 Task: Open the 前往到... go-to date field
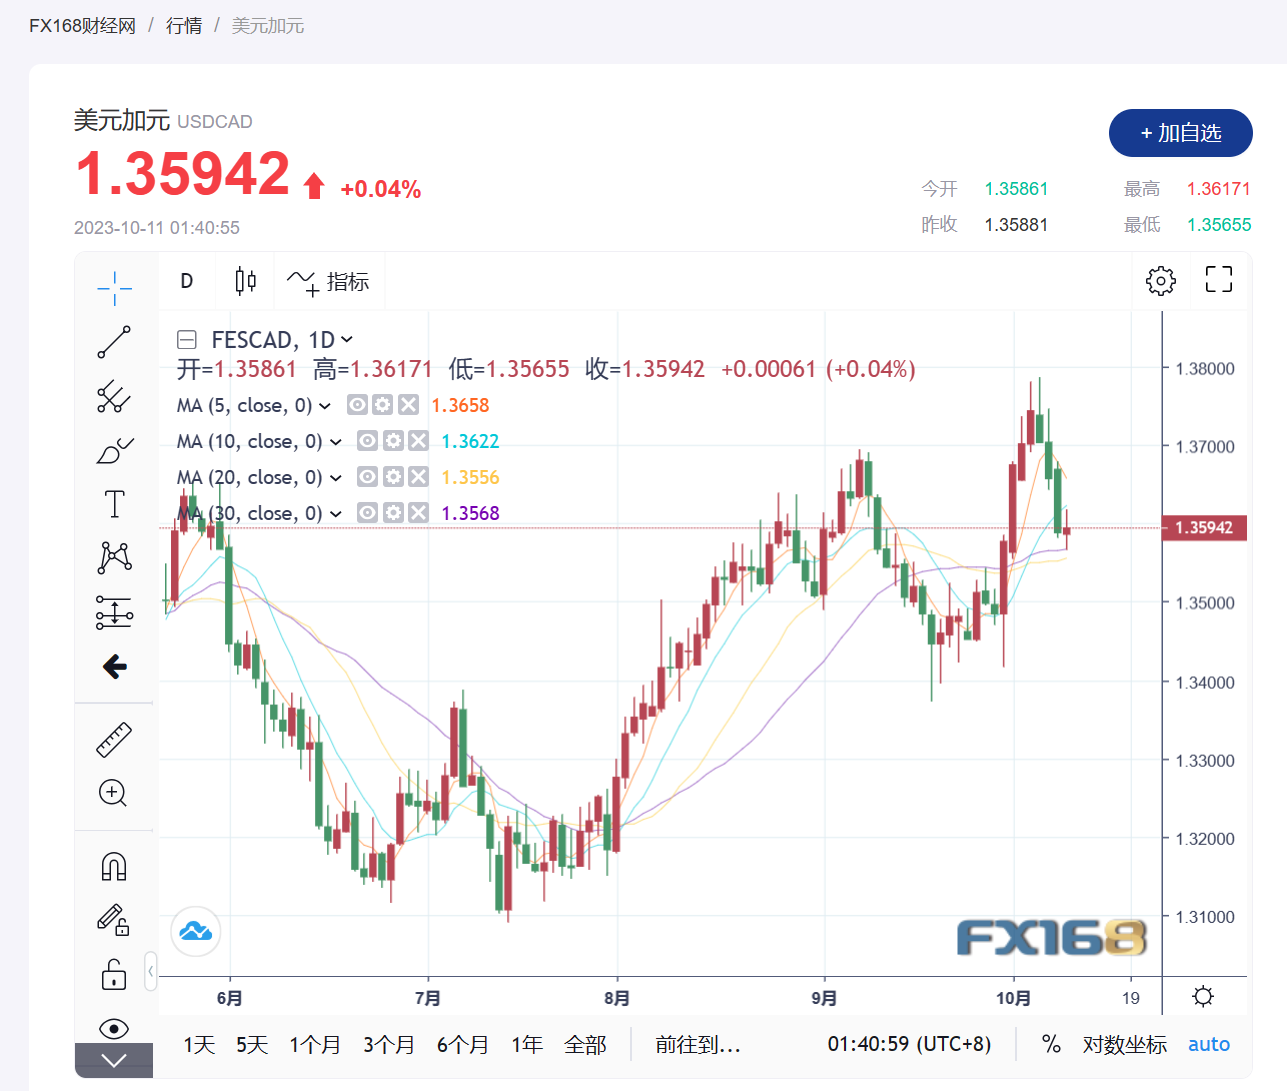point(697,1045)
